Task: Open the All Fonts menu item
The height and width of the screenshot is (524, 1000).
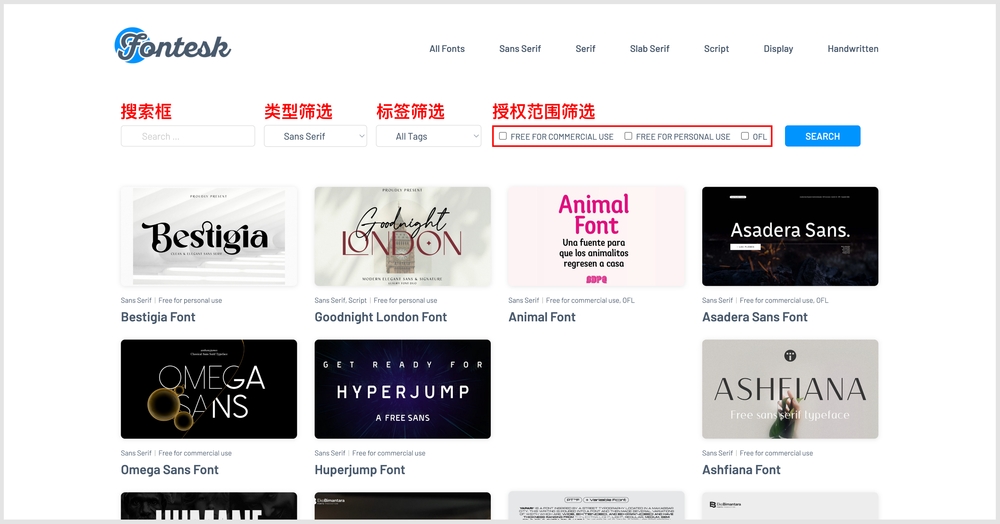Action: tap(447, 49)
